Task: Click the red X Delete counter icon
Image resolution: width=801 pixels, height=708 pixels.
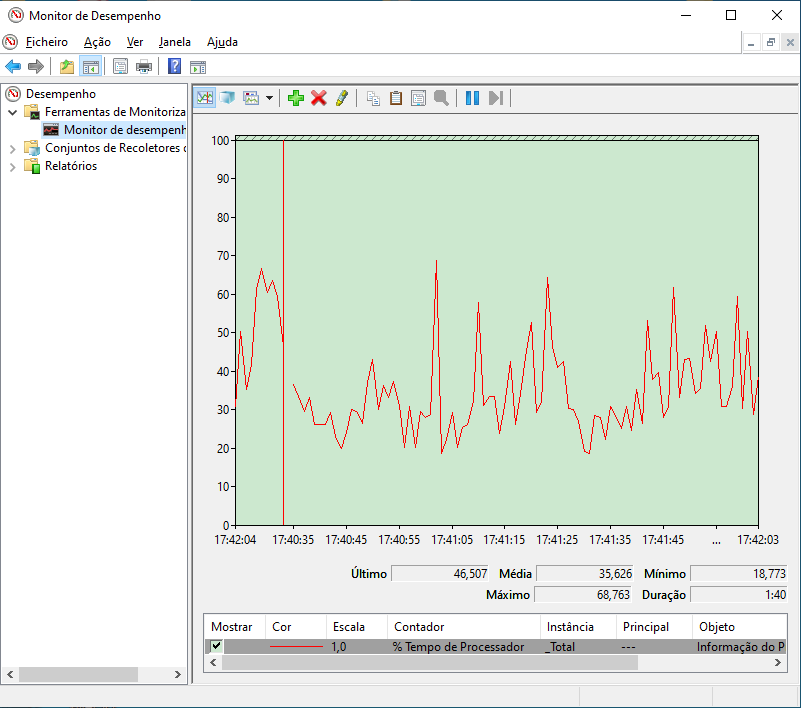Action: pyautogui.click(x=319, y=98)
